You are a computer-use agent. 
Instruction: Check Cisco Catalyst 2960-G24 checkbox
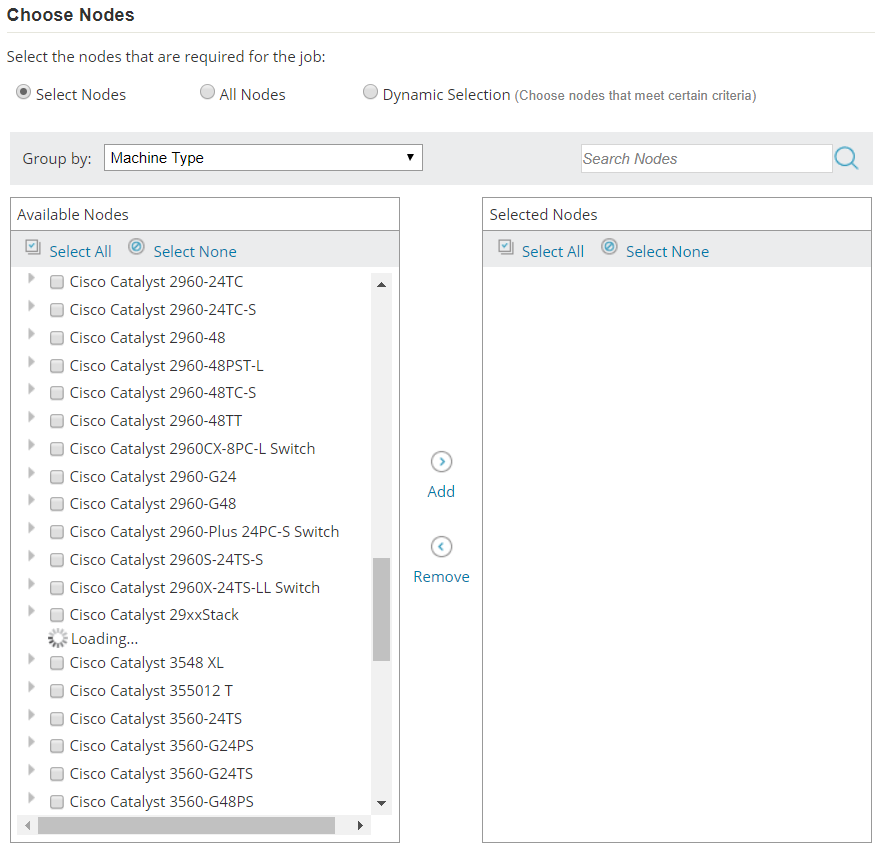coord(57,477)
